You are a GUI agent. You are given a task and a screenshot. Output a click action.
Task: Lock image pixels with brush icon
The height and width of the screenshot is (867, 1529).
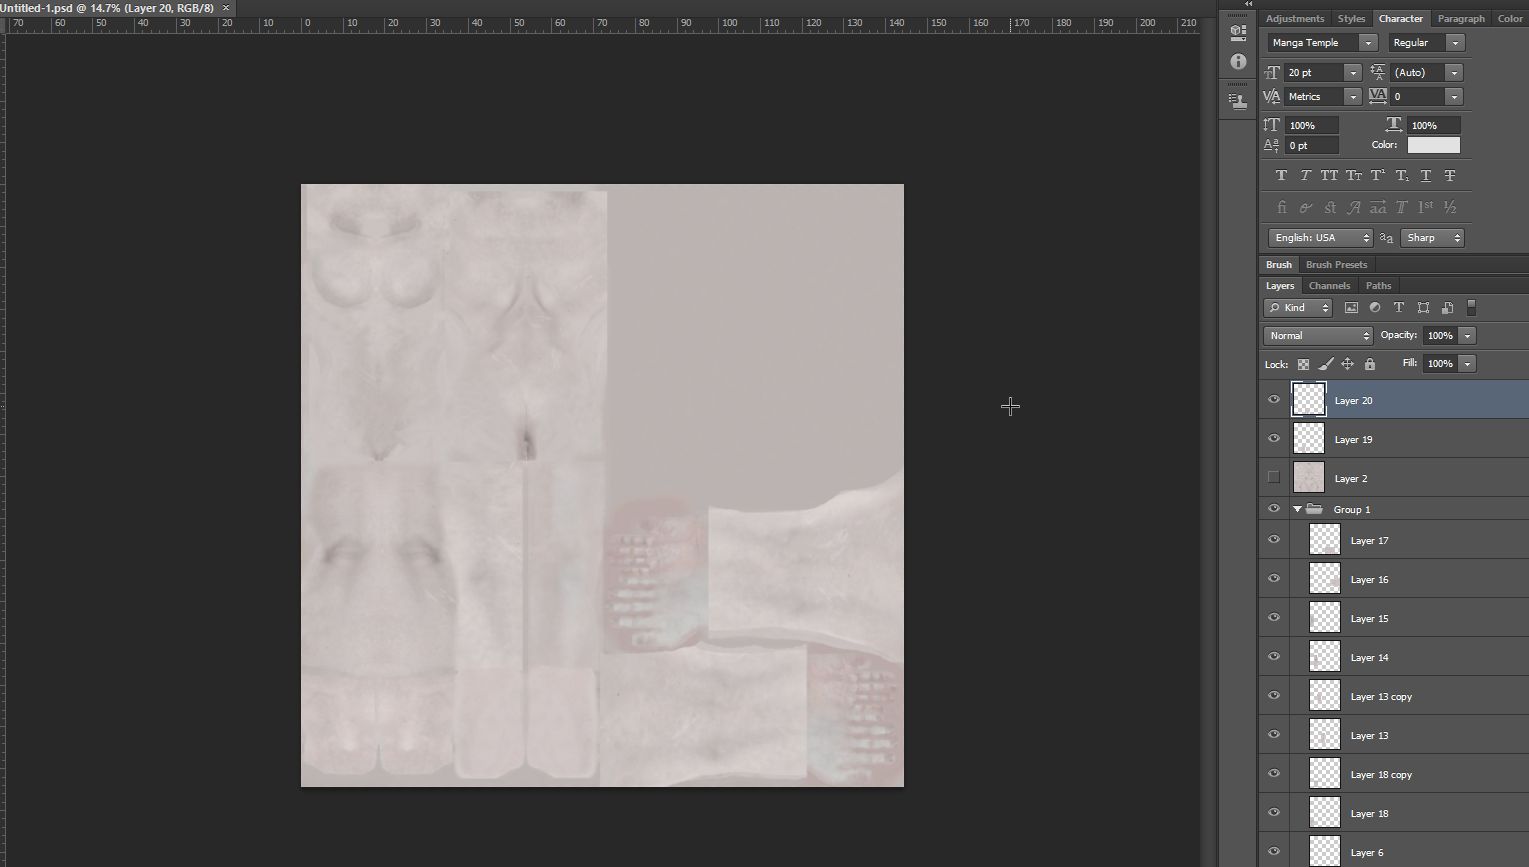(1326, 364)
